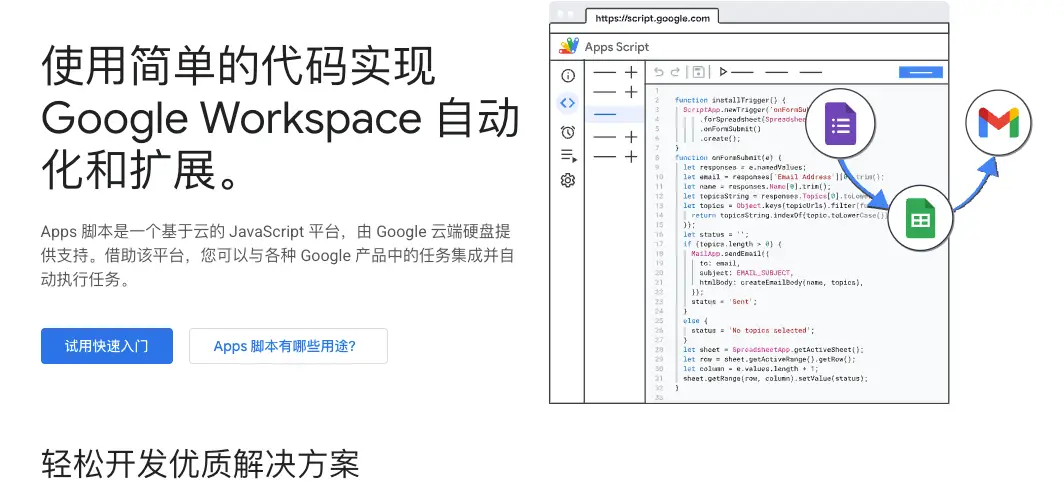The height and width of the screenshot is (484, 1064).
Task: Click the paragraph beginning Apps 脚本是一个基于云的
Action: pos(276,255)
